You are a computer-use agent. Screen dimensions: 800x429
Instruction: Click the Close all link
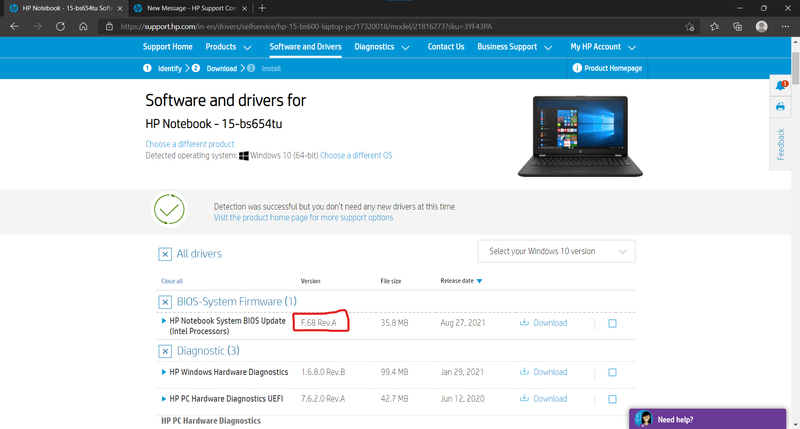(171, 281)
